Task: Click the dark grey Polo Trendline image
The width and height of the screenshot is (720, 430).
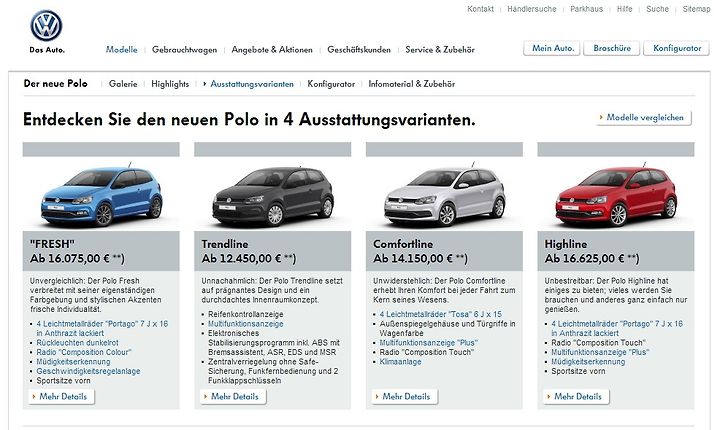Action: pyautogui.click(x=273, y=195)
